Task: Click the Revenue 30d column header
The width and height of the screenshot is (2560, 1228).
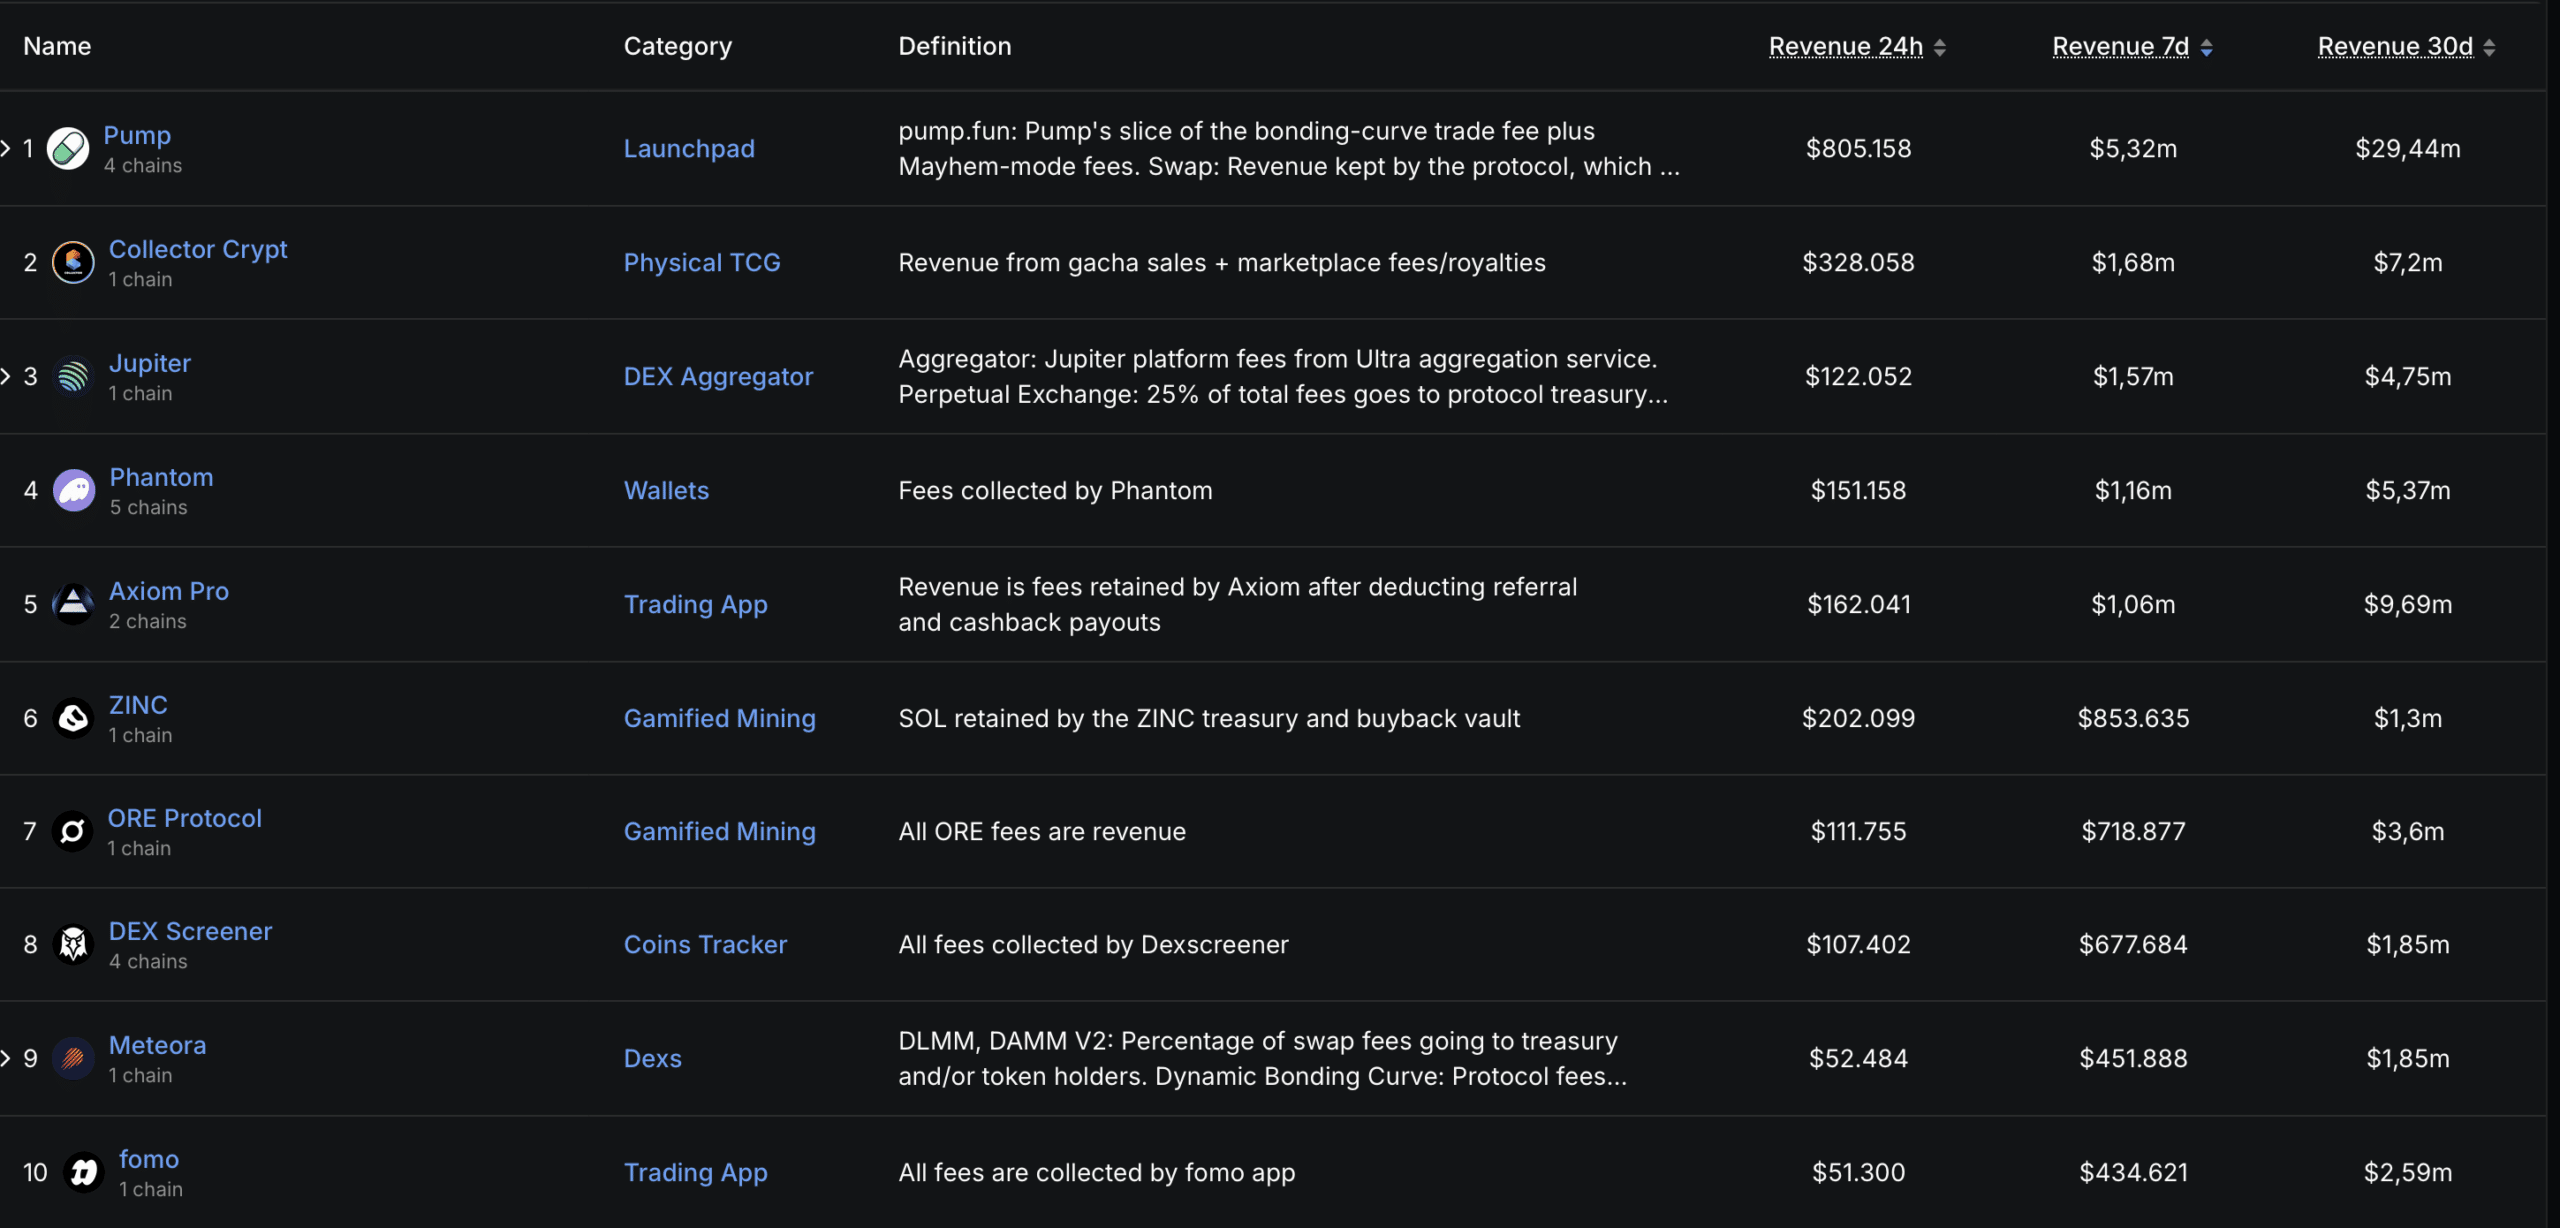Action: [x=2396, y=47]
